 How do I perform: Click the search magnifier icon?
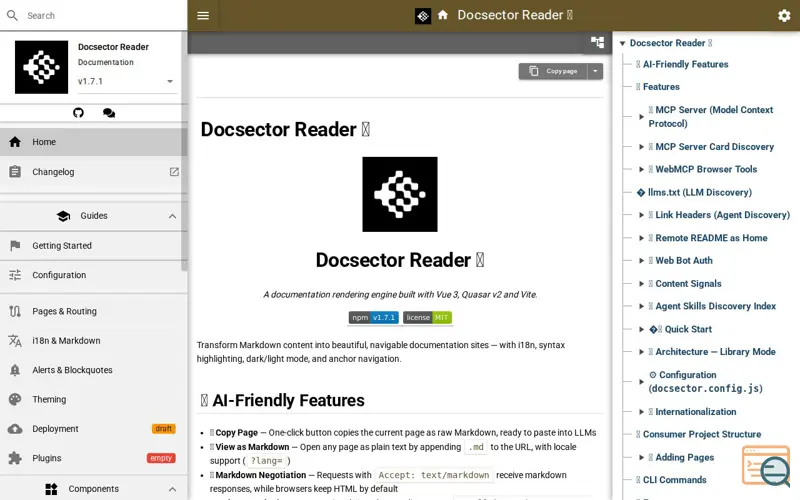pyautogui.click(x=12, y=15)
